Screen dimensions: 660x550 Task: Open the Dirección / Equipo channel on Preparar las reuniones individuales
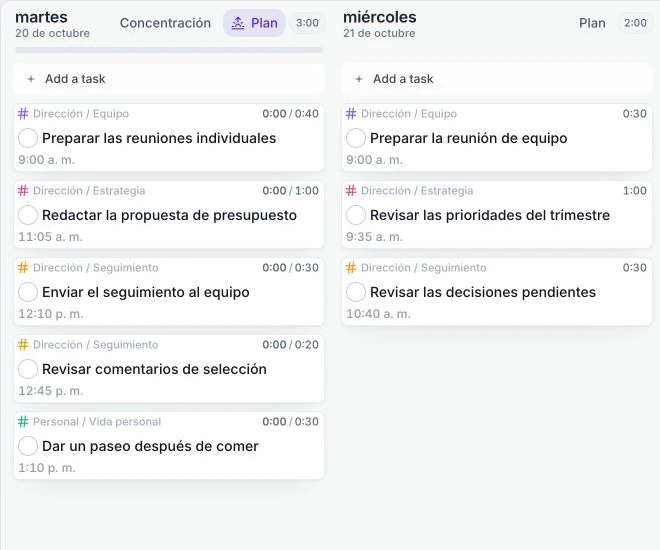(81, 114)
